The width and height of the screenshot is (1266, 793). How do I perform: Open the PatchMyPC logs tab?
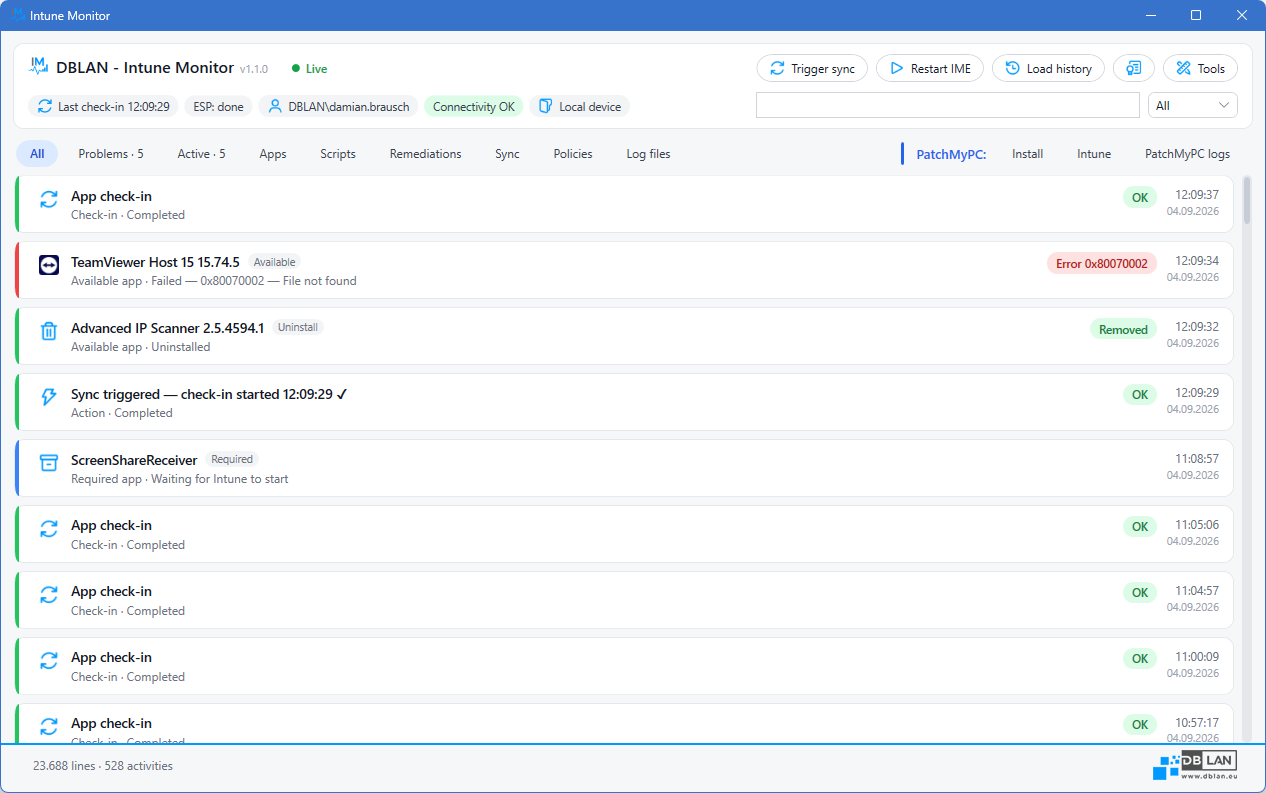pyautogui.click(x=1188, y=154)
